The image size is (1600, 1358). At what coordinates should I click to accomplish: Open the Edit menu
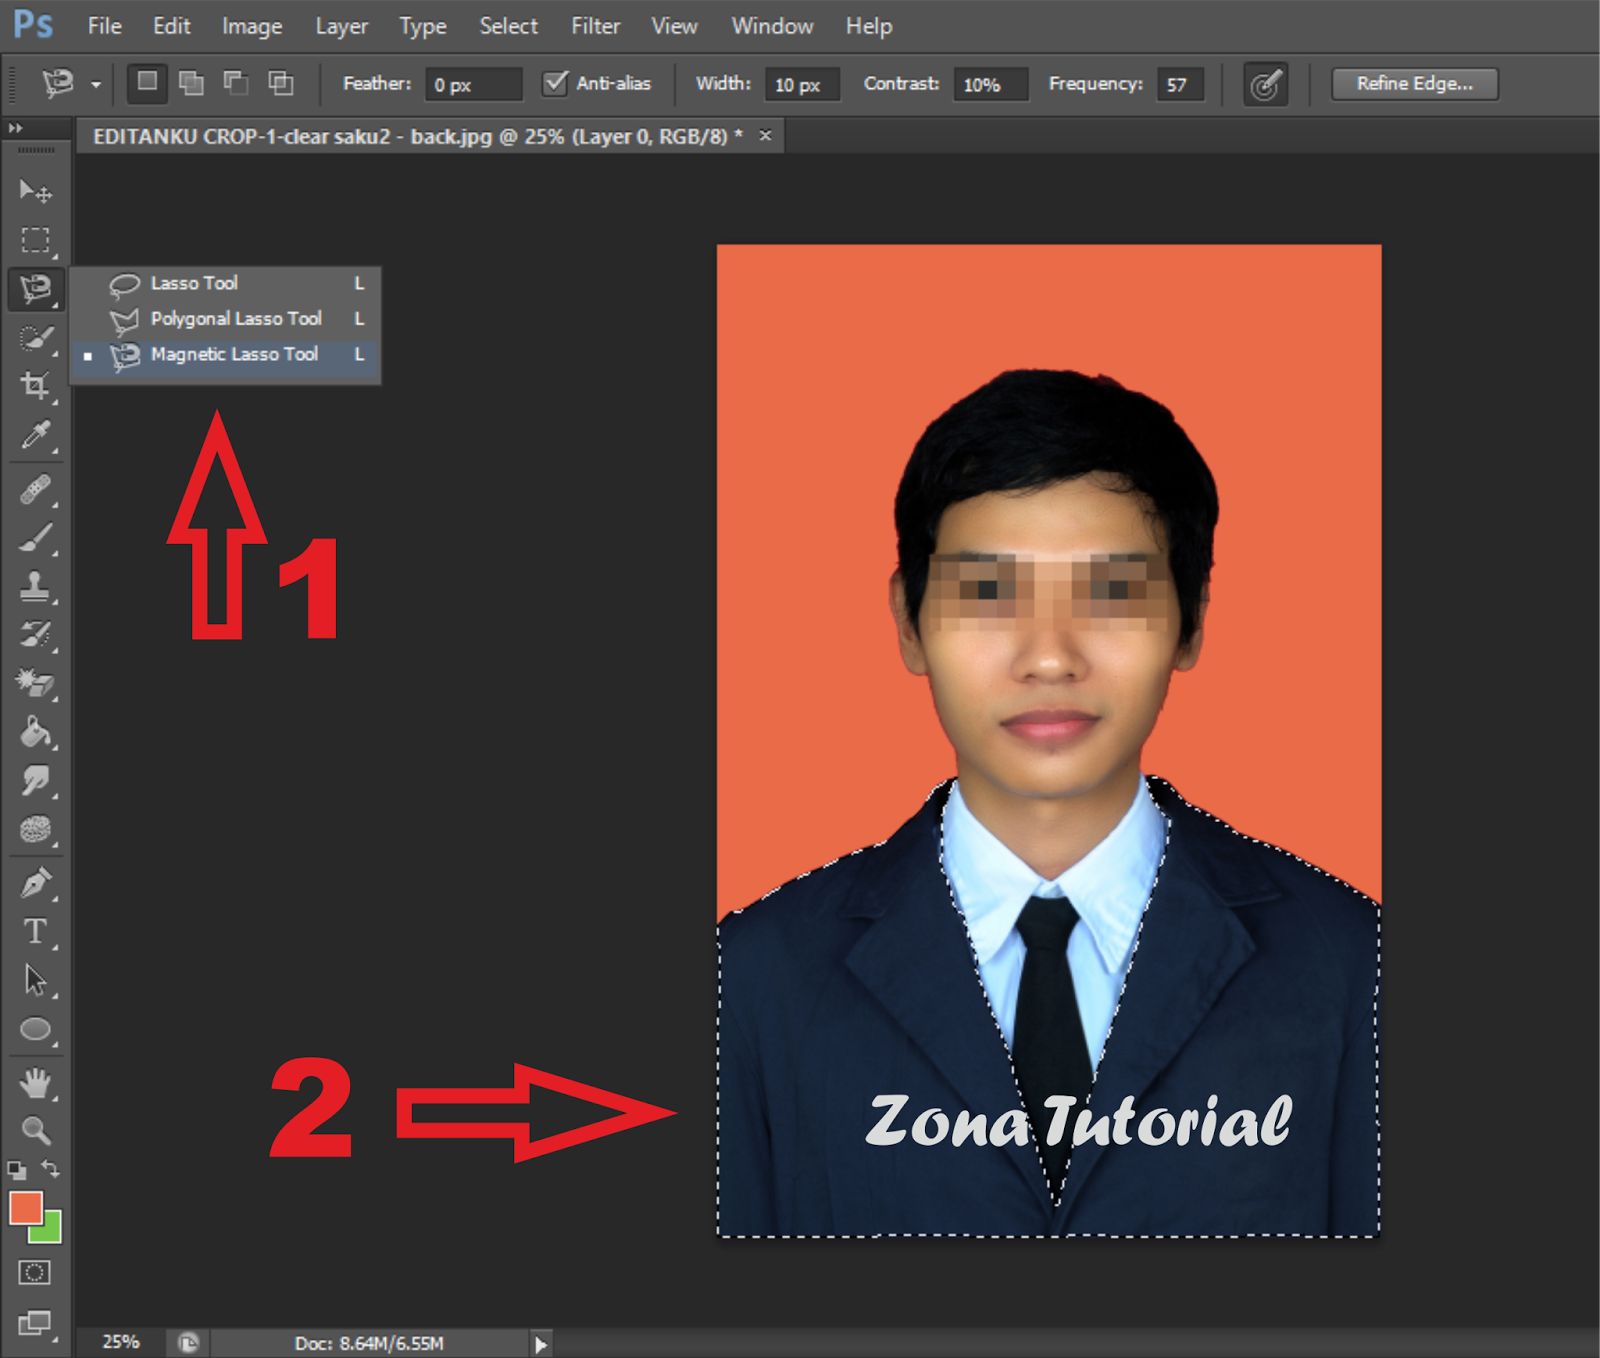[x=172, y=26]
